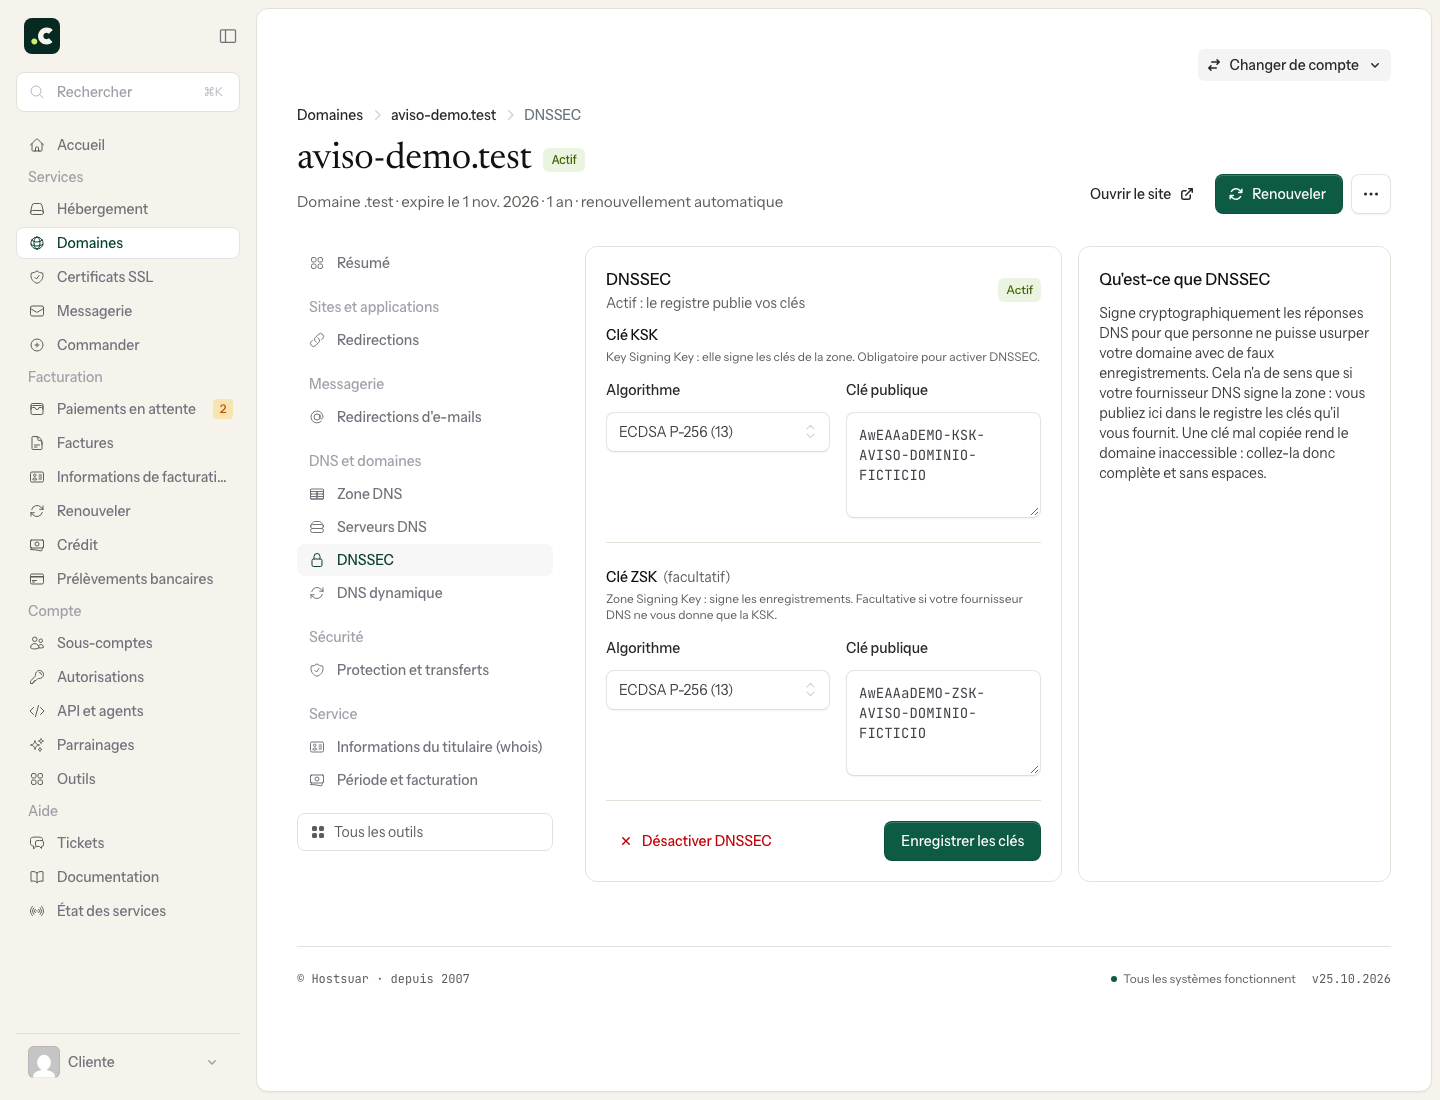1440x1100 pixels.
Task: Open Redirections d'e-mails section
Action: coord(425,417)
